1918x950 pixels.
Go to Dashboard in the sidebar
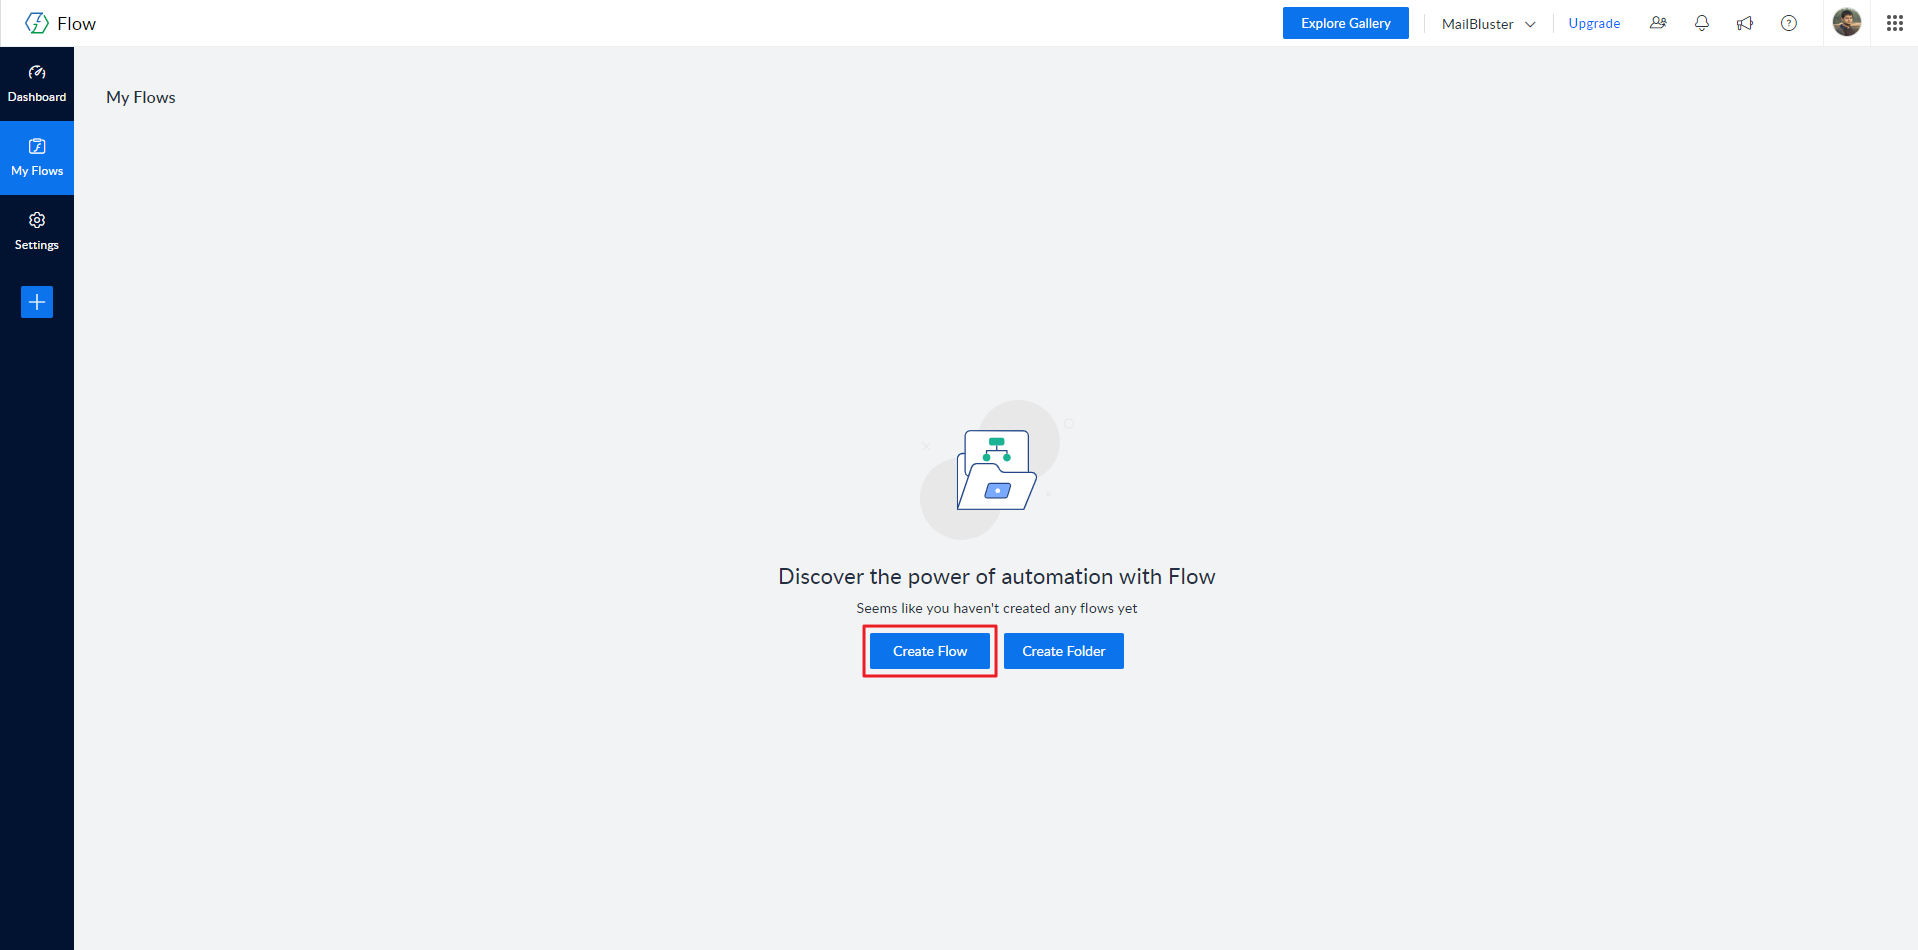pyautogui.click(x=37, y=84)
